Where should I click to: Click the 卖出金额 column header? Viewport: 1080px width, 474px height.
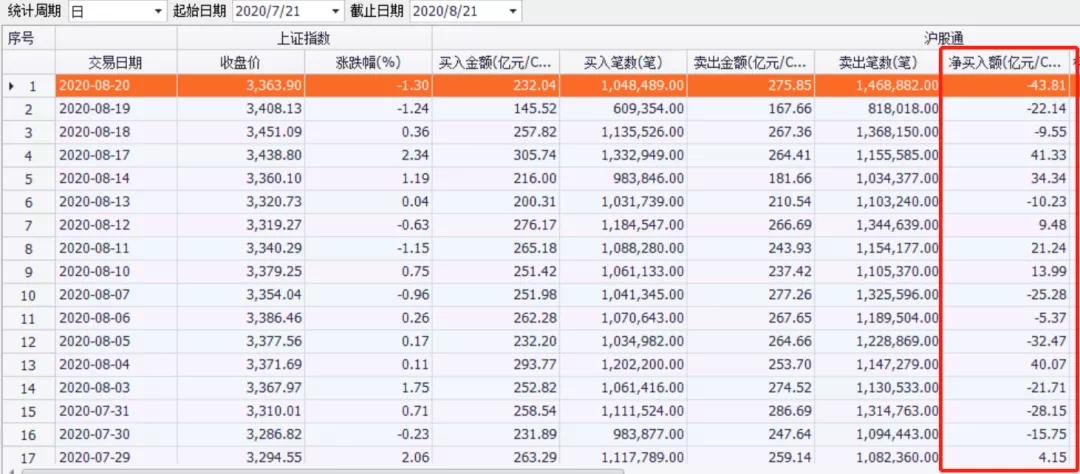point(750,63)
